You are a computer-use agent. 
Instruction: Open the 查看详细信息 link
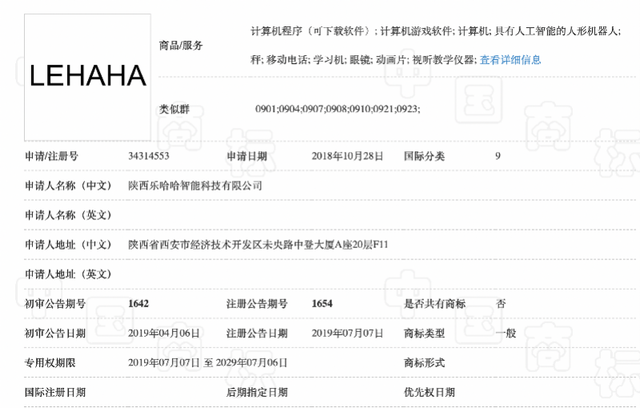(510, 60)
